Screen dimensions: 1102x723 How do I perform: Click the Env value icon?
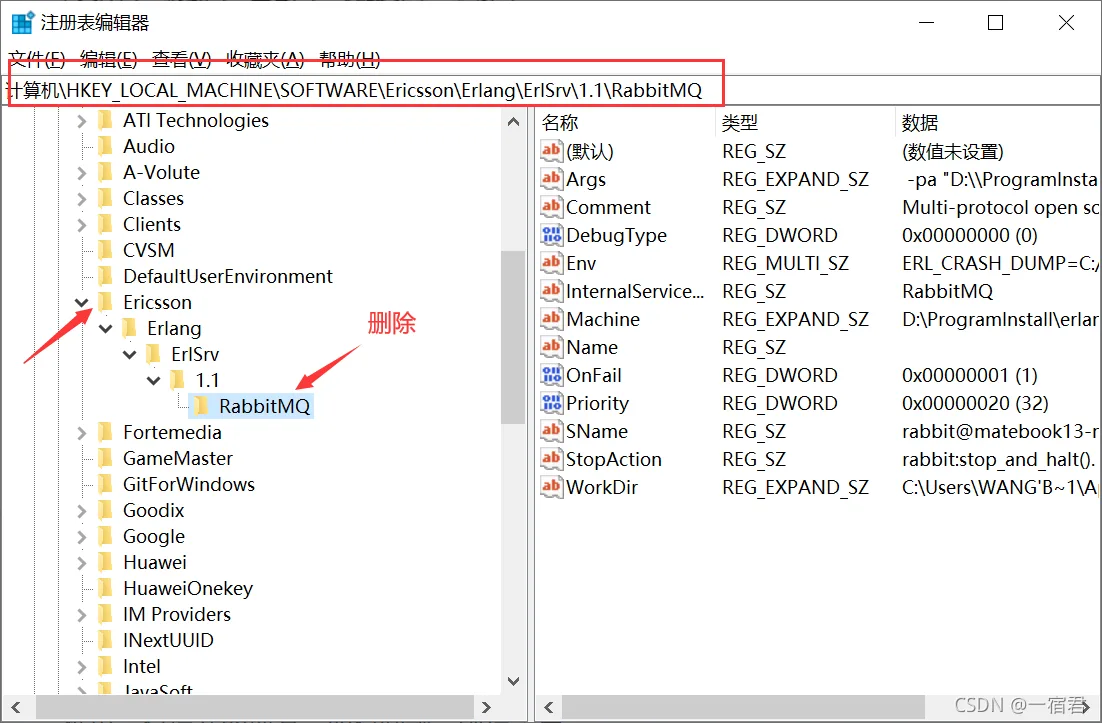[x=551, y=263]
